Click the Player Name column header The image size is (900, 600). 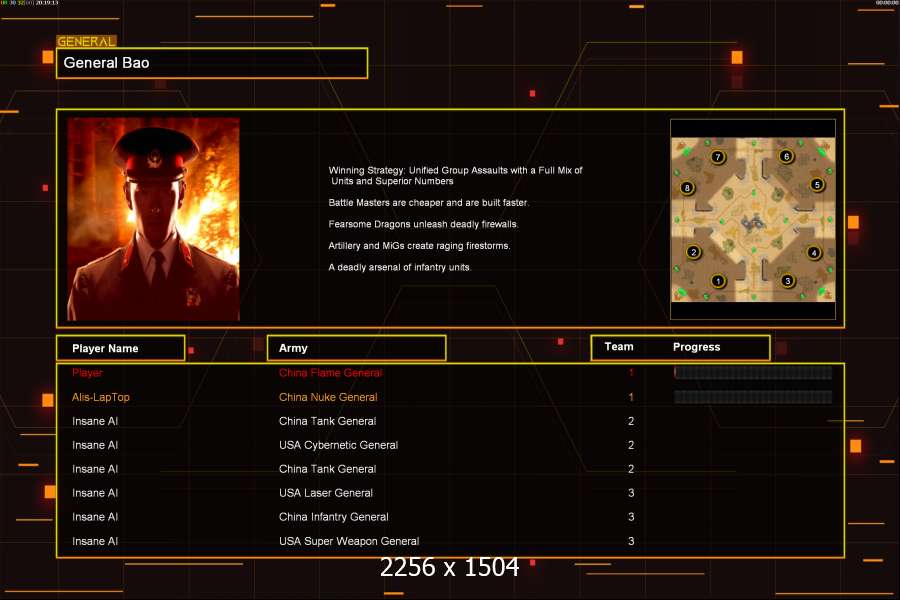[120, 348]
